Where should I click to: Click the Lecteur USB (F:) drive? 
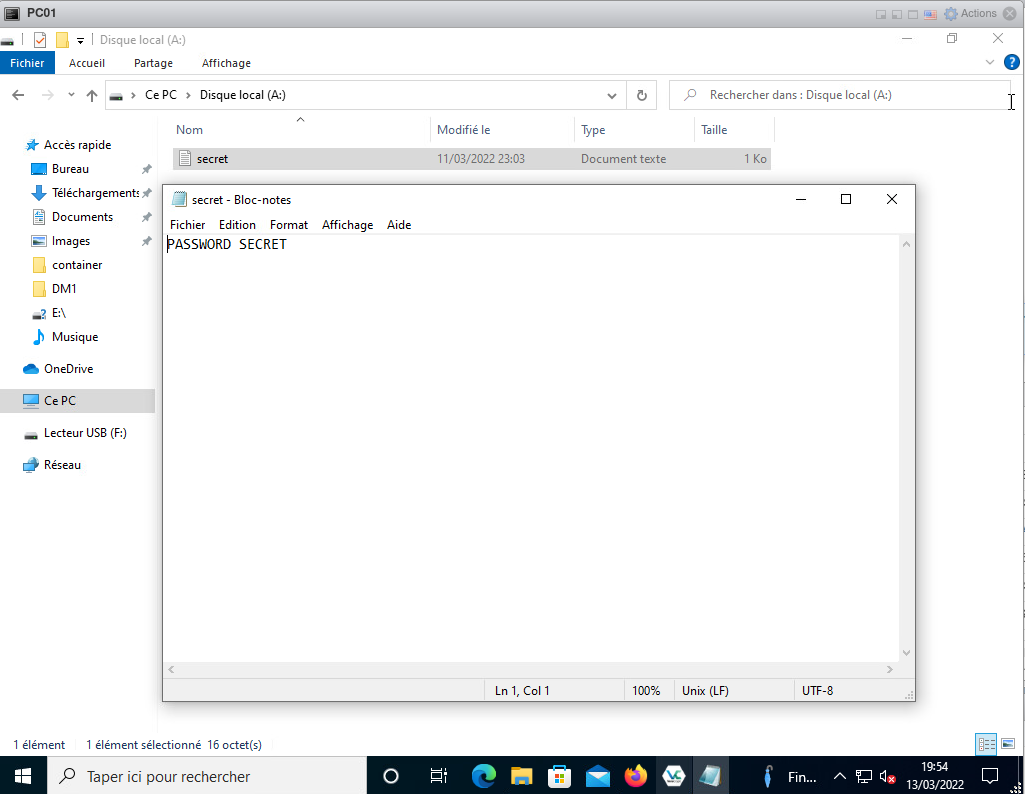tap(85, 433)
